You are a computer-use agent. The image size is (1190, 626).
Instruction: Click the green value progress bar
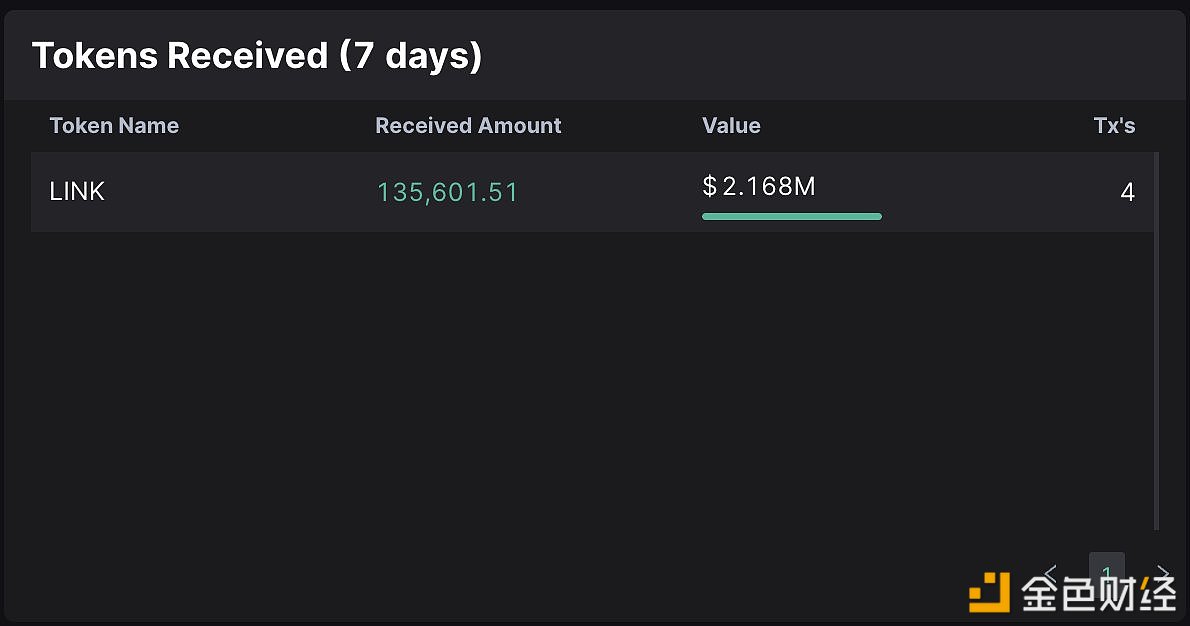[791, 216]
